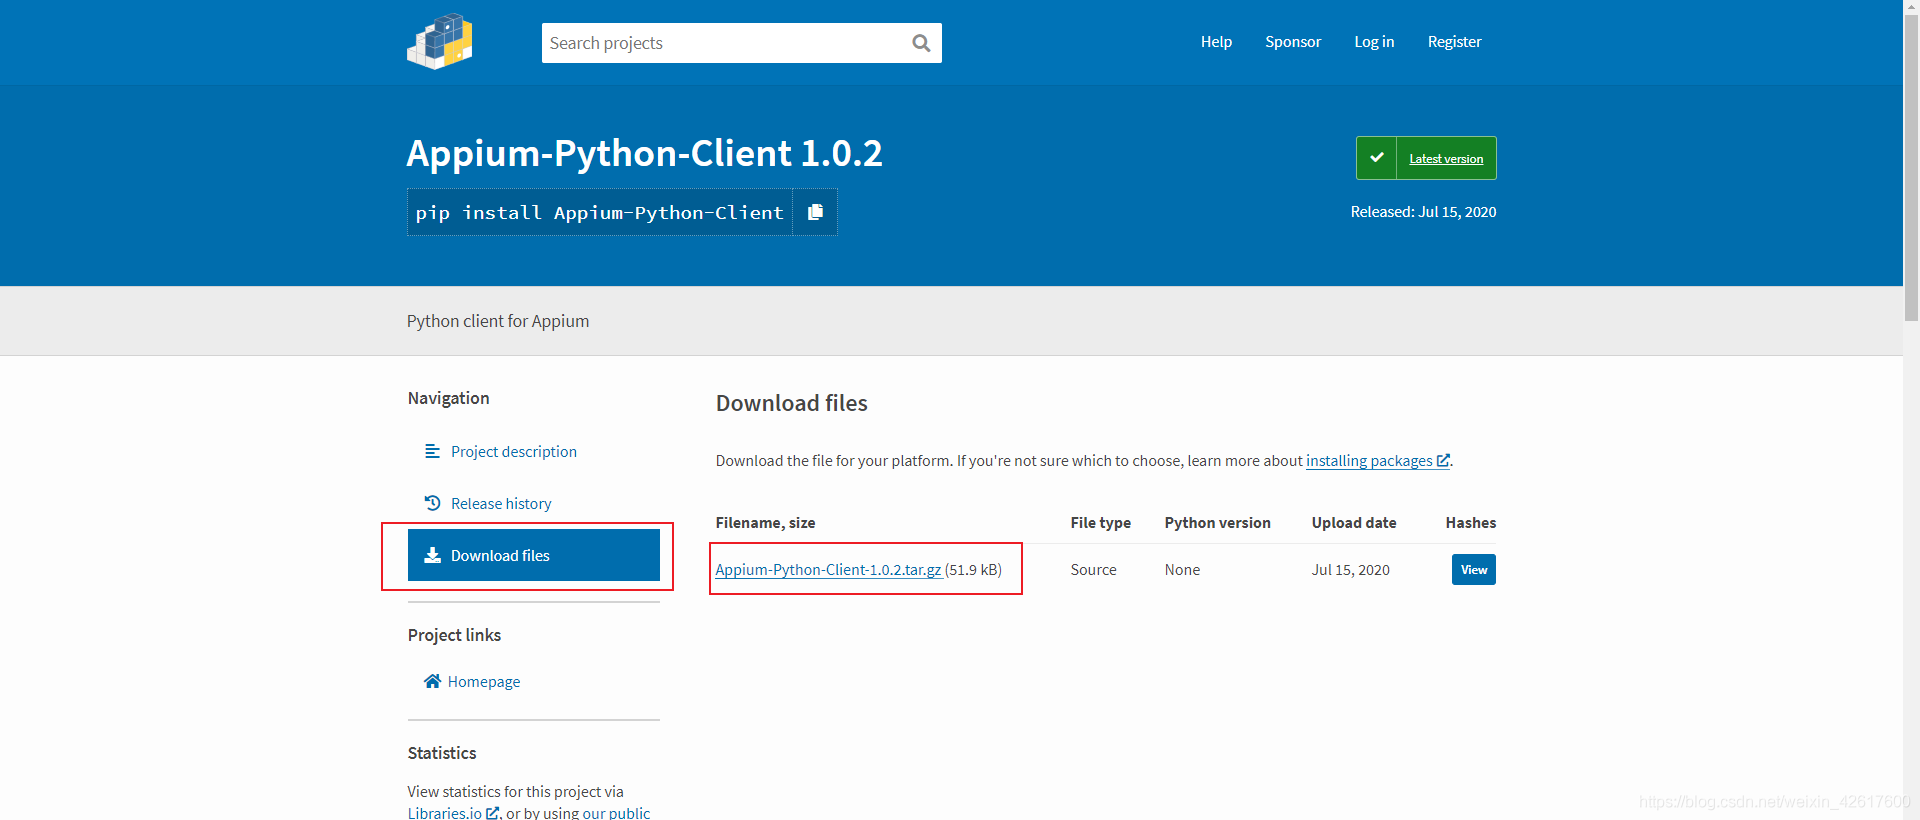Download Appium-Python-Client-1.0.2.tar.gz file
The image size is (1920, 820).
click(828, 570)
